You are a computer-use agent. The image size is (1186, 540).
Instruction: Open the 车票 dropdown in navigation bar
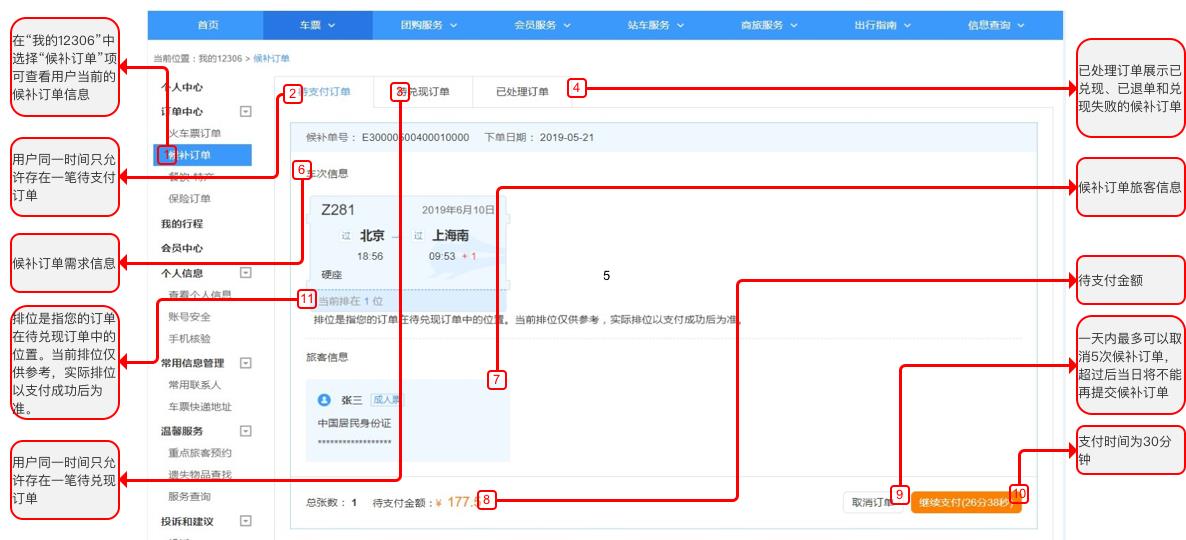click(318, 25)
